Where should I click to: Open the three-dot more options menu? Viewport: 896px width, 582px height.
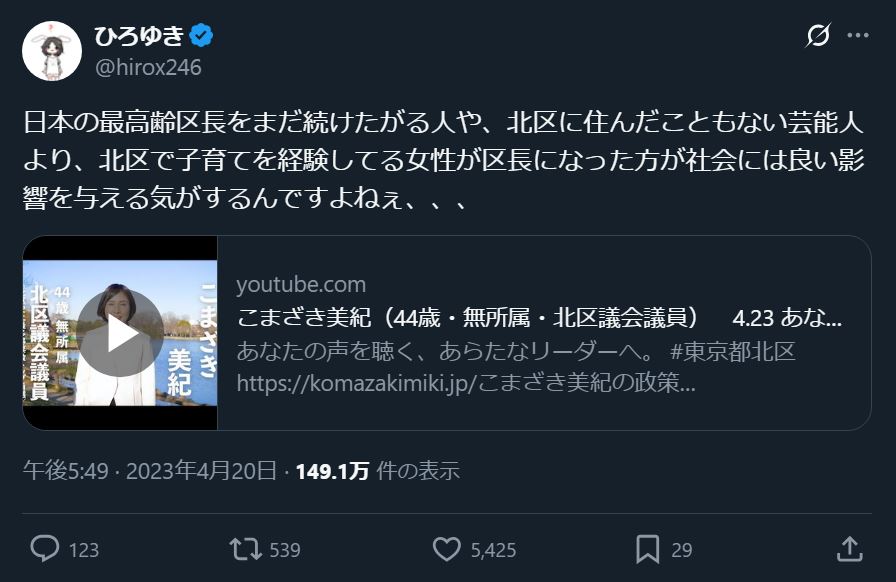click(858, 36)
